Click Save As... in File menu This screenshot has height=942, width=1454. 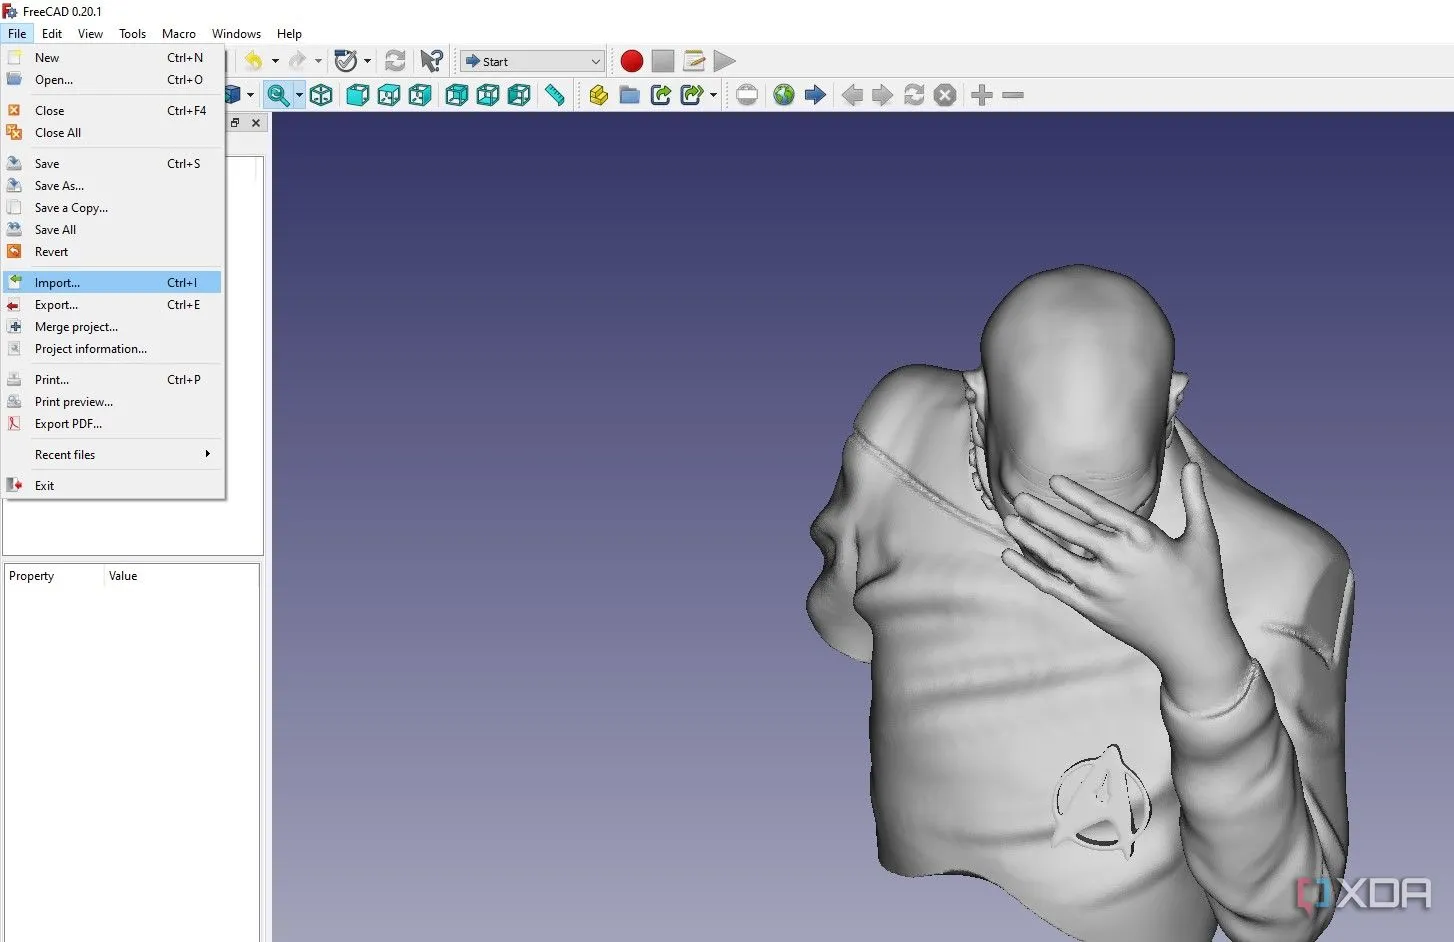point(59,186)
